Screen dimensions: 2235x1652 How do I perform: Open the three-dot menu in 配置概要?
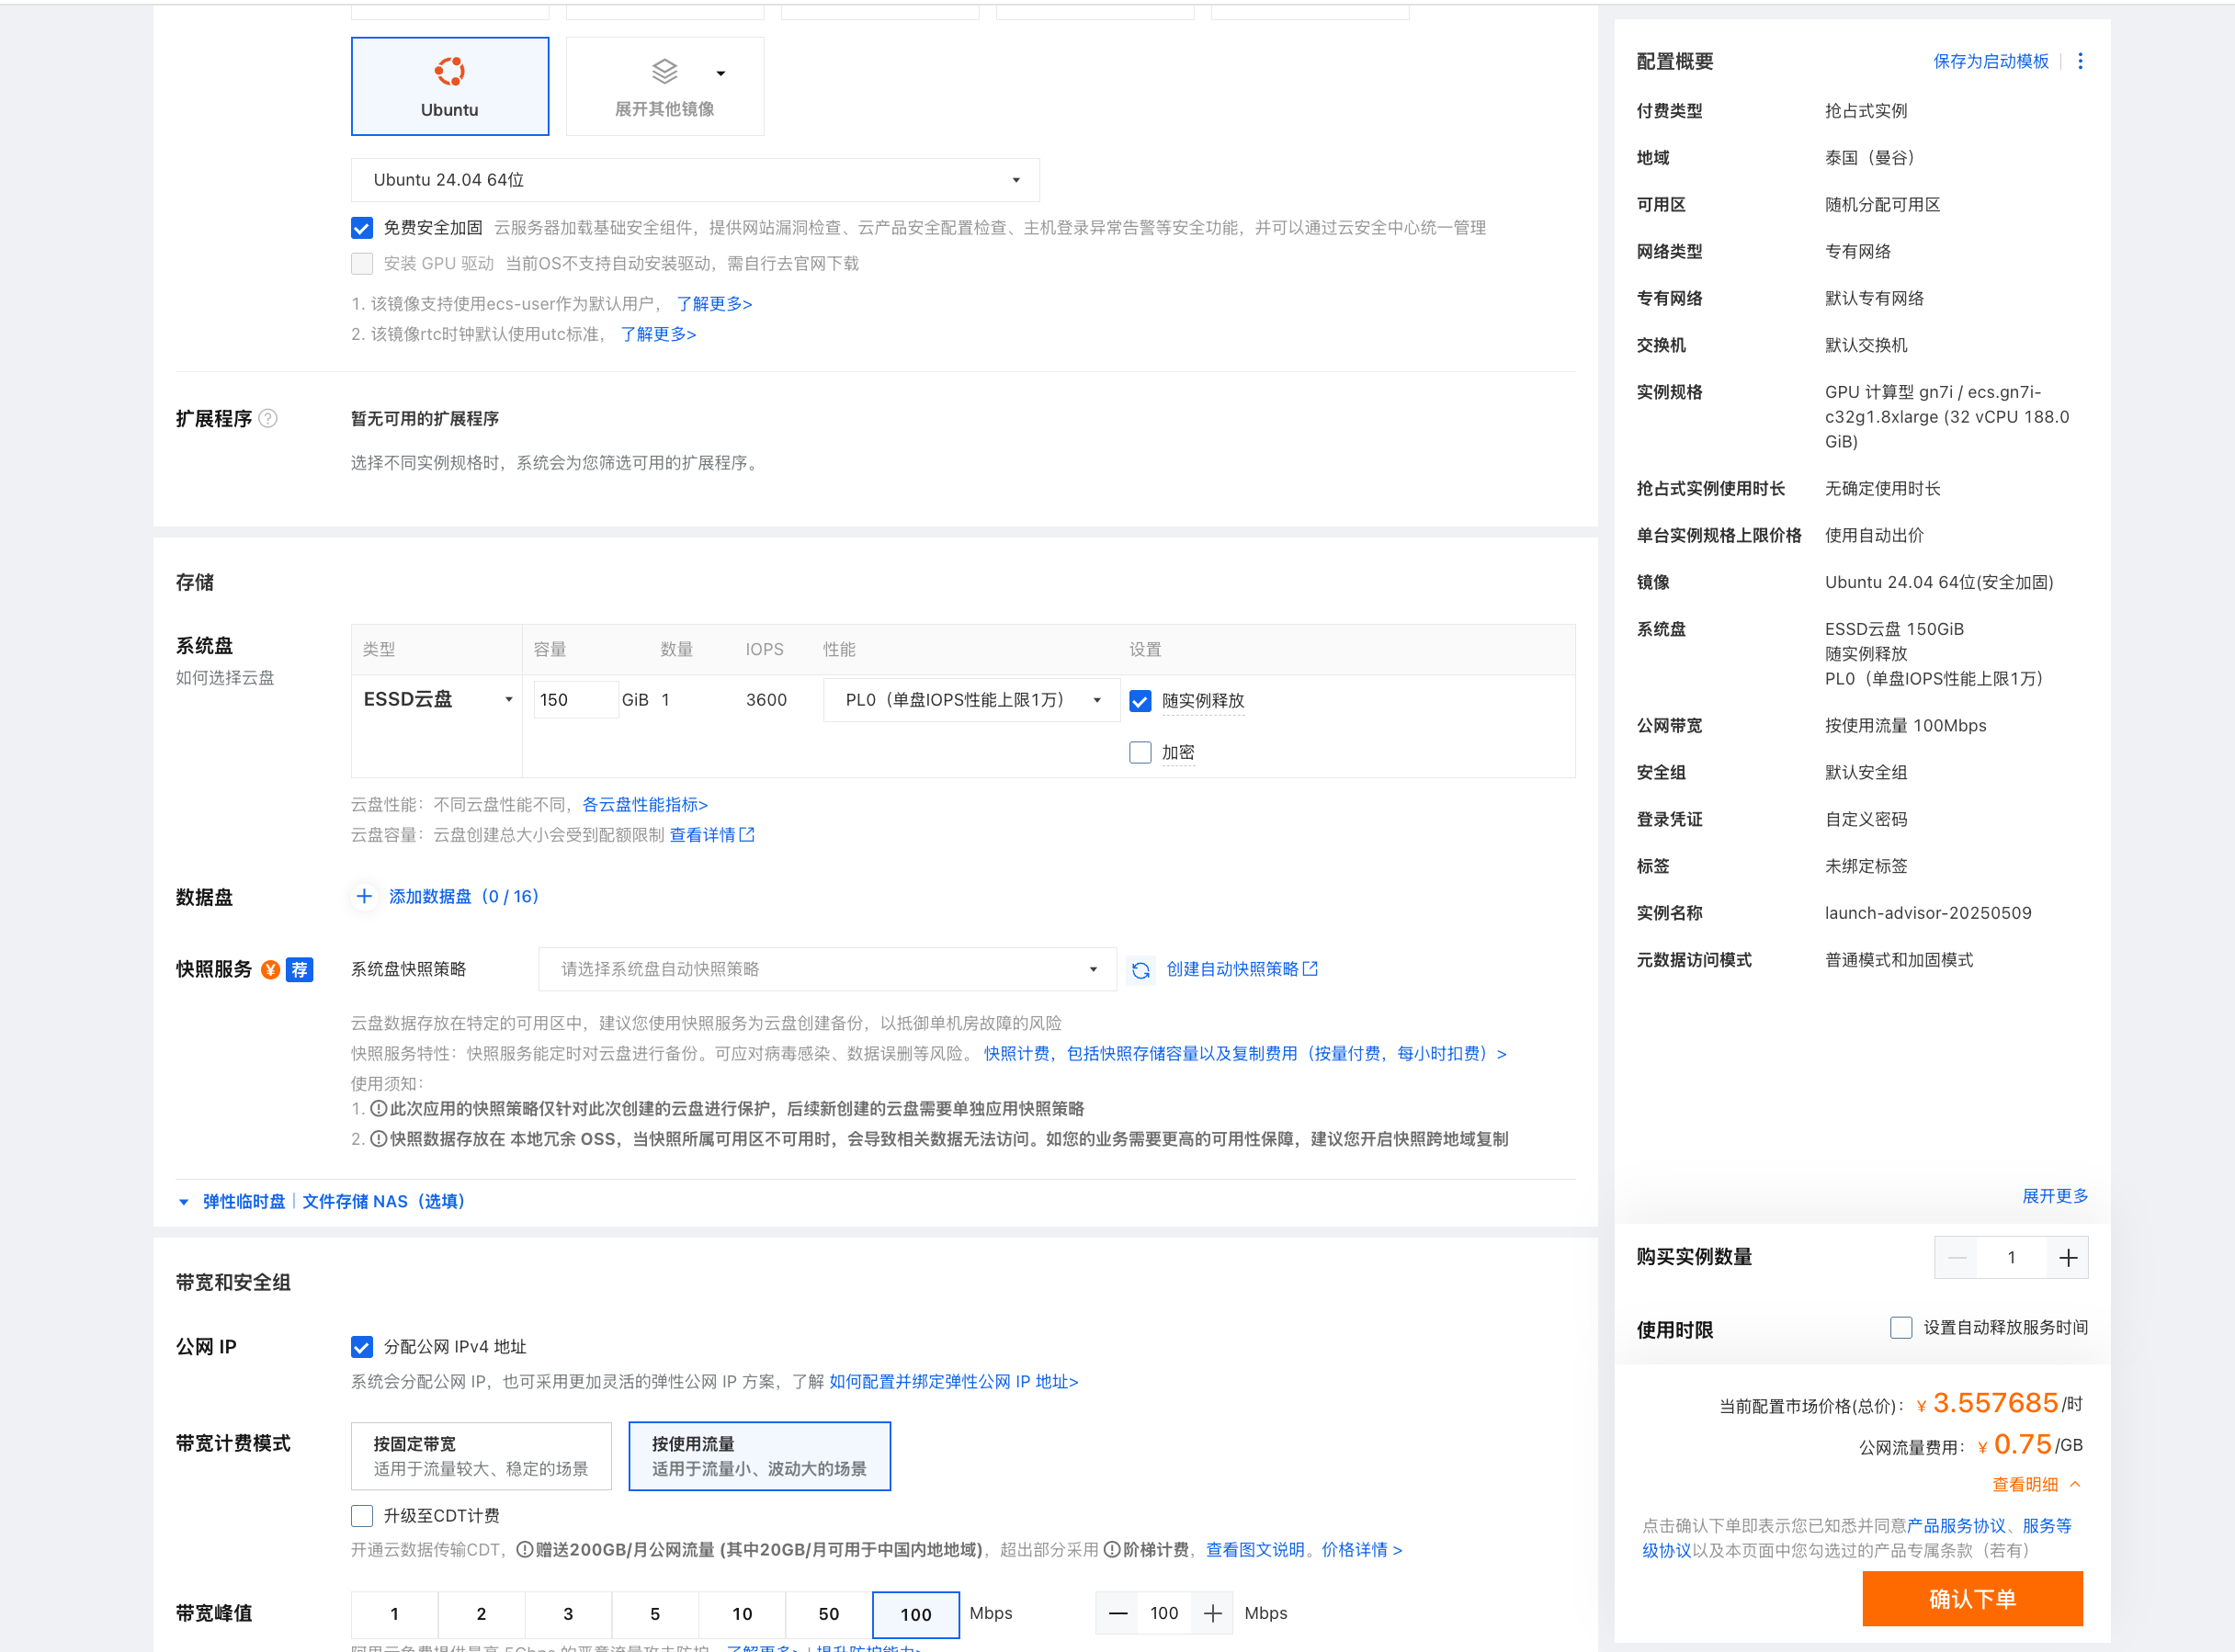(x=2080, y=61)
